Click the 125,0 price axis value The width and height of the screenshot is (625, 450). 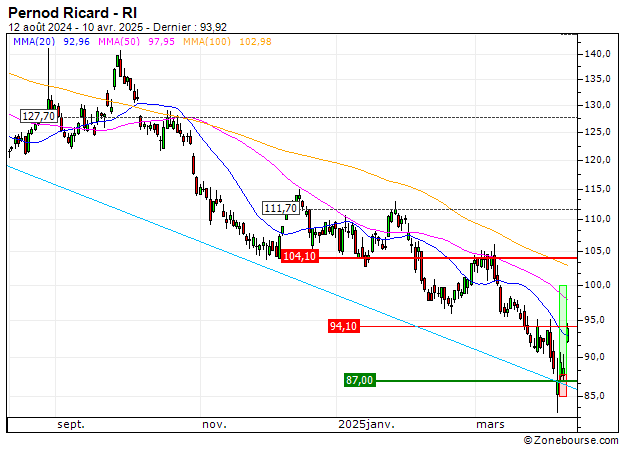pos(597,132)
